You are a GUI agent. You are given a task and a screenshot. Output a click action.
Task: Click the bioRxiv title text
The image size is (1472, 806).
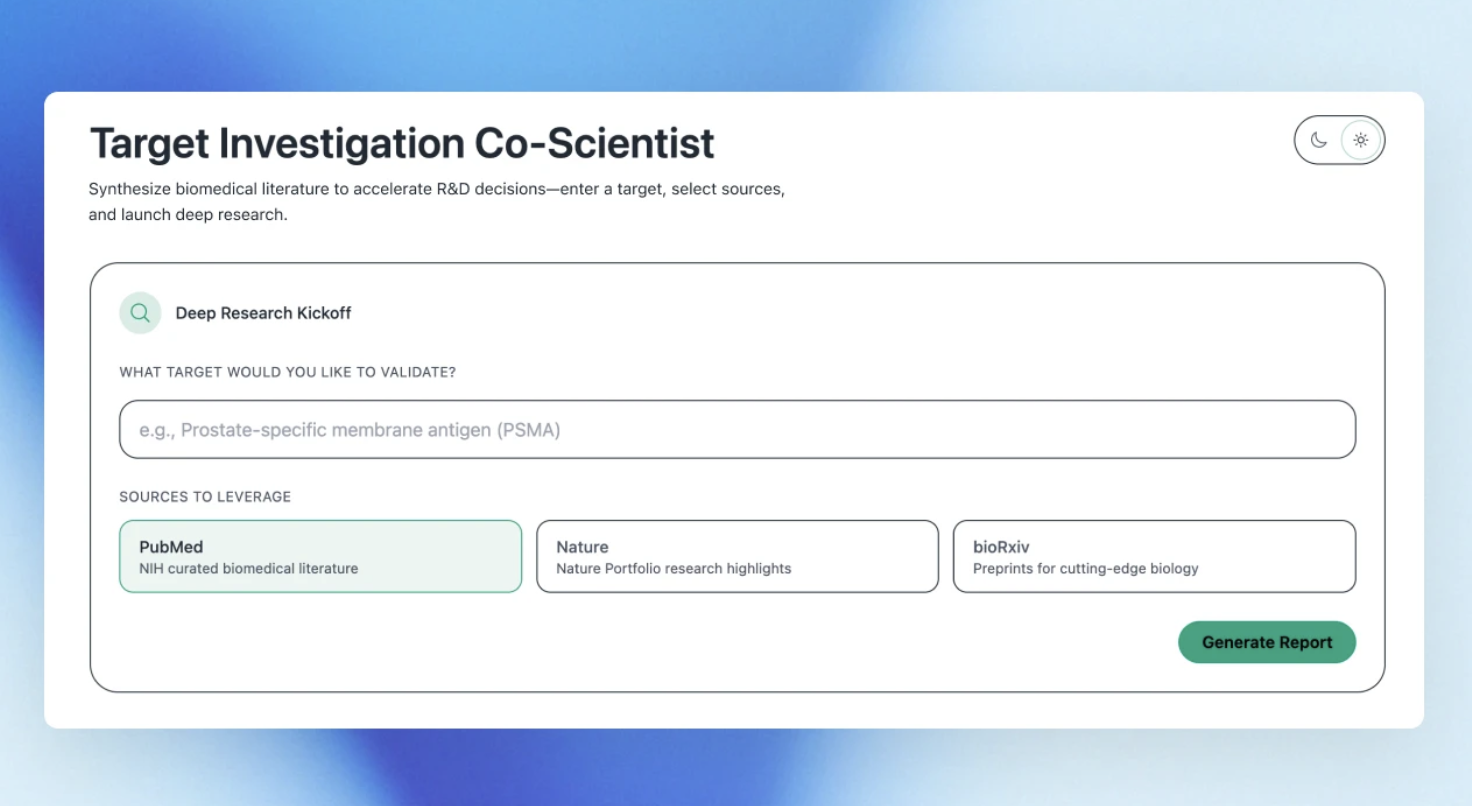[x=1001, y=547]
